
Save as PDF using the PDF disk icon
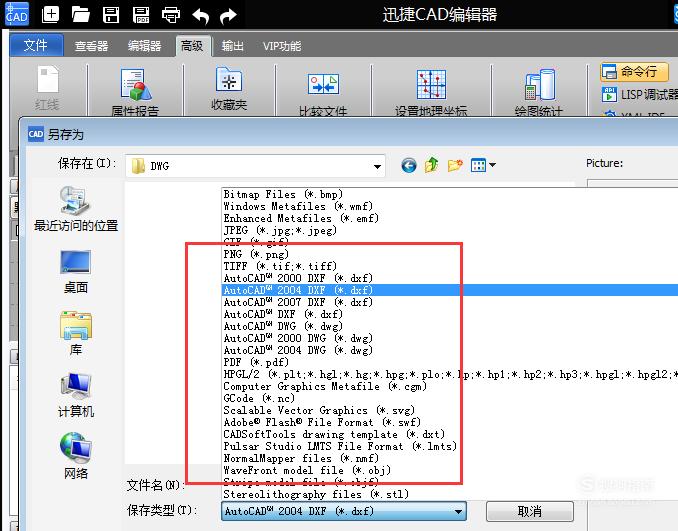(x=141, y=15)
